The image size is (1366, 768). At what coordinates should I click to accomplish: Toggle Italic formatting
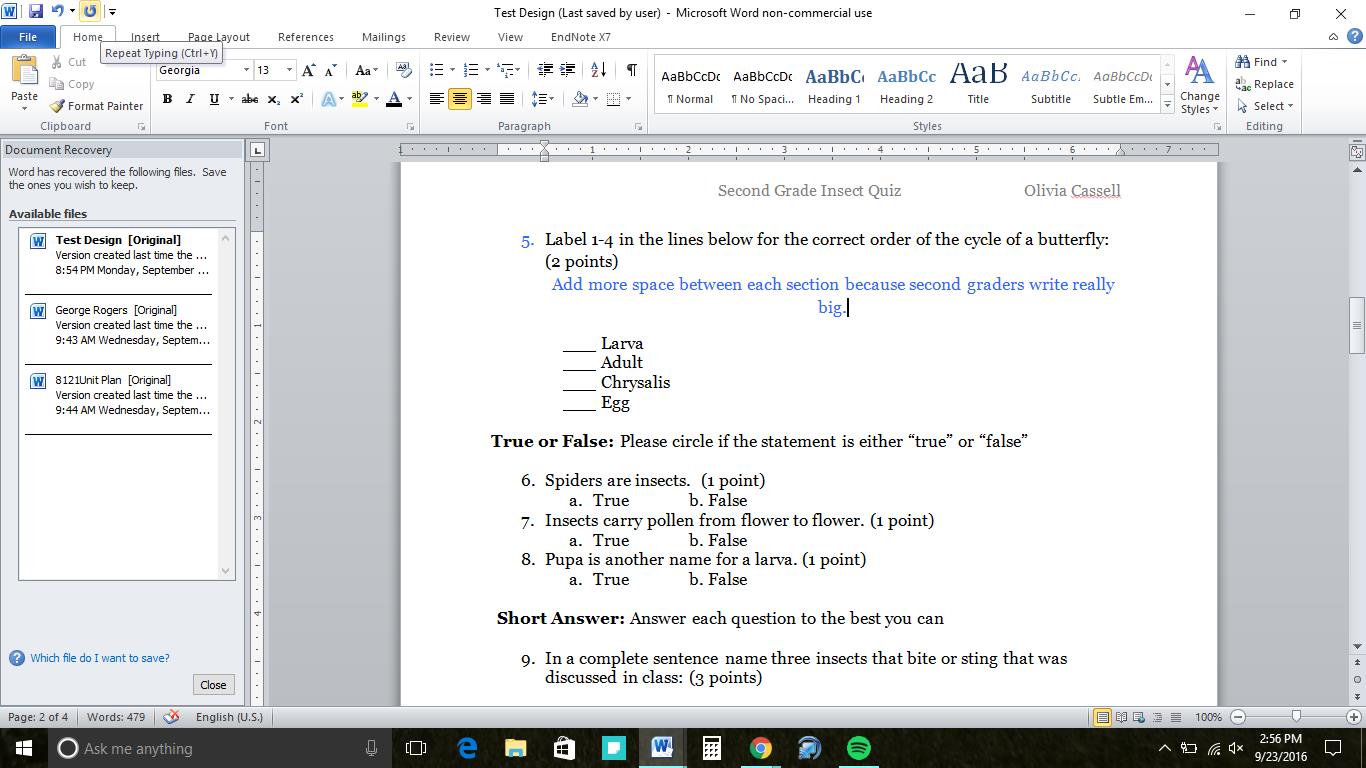pyautogui.click(x=190, y=99)
